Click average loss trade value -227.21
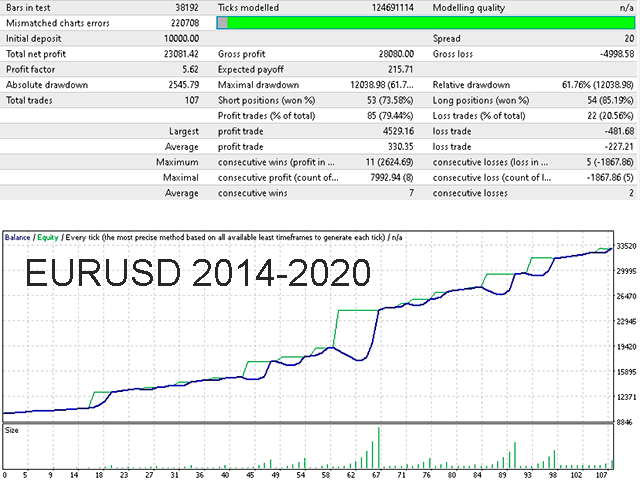640x480 pixels. point(619,147)
